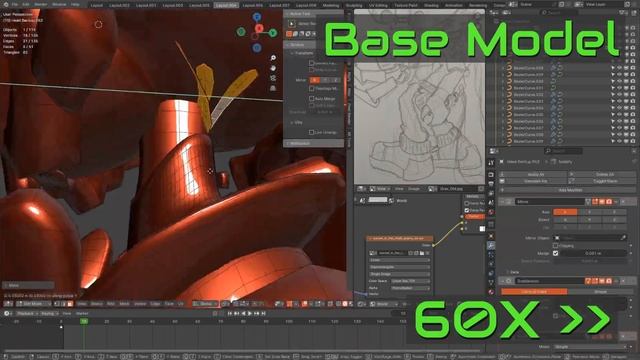
Task: Open the timeline editor type menu
Action: (8, 313)
